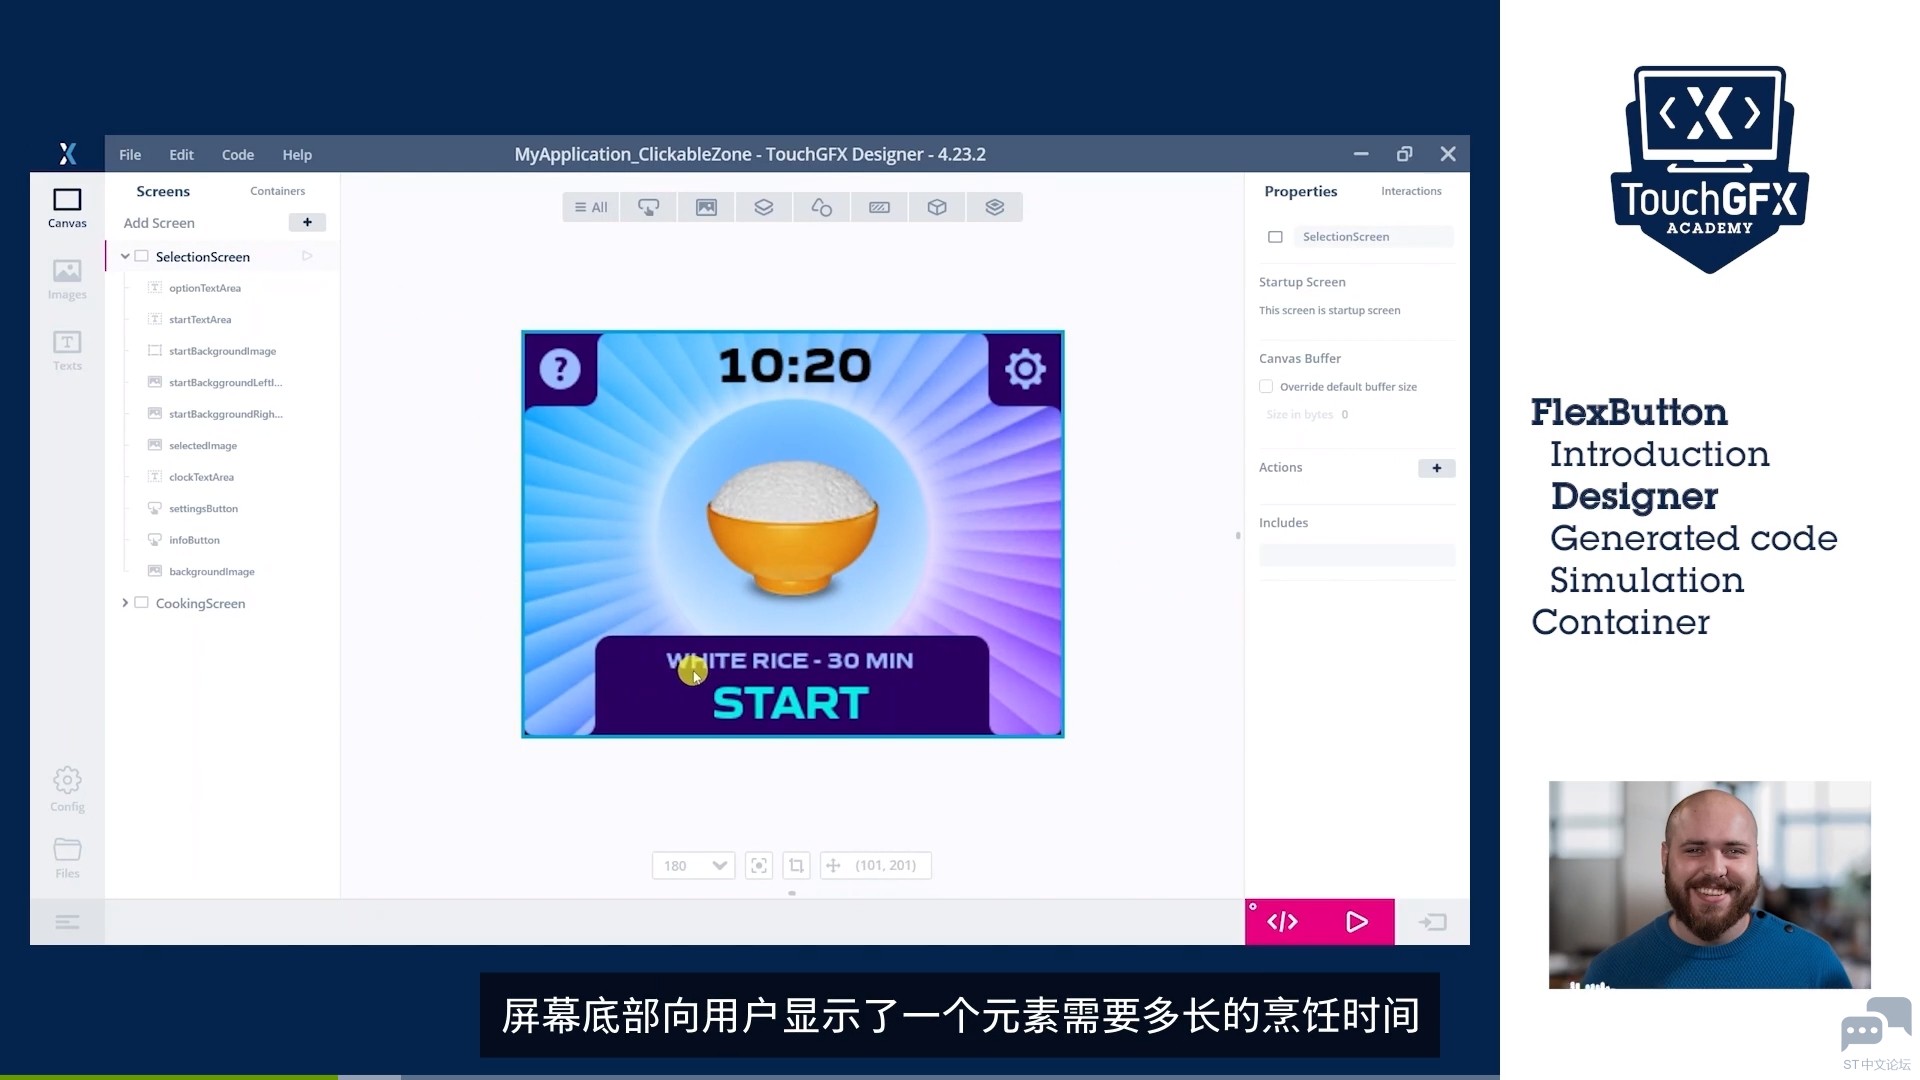This screenshot has height=1080, width=1920.
Task: Click the rice bowl image on canvas
Action: pos(792,528)
